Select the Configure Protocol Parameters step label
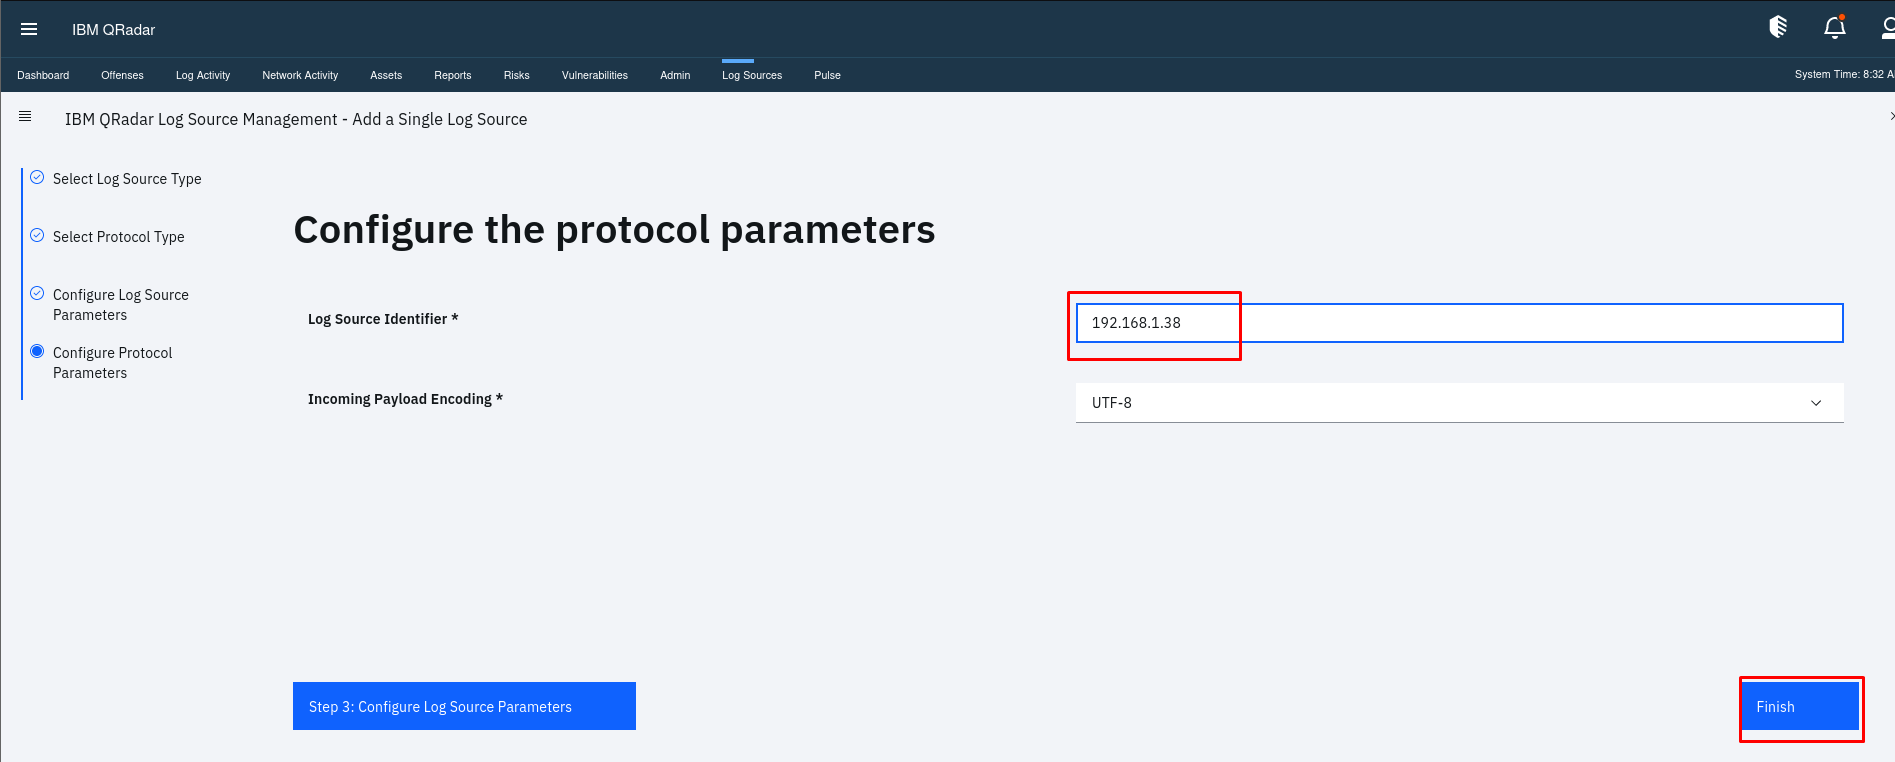 point(113,363)
